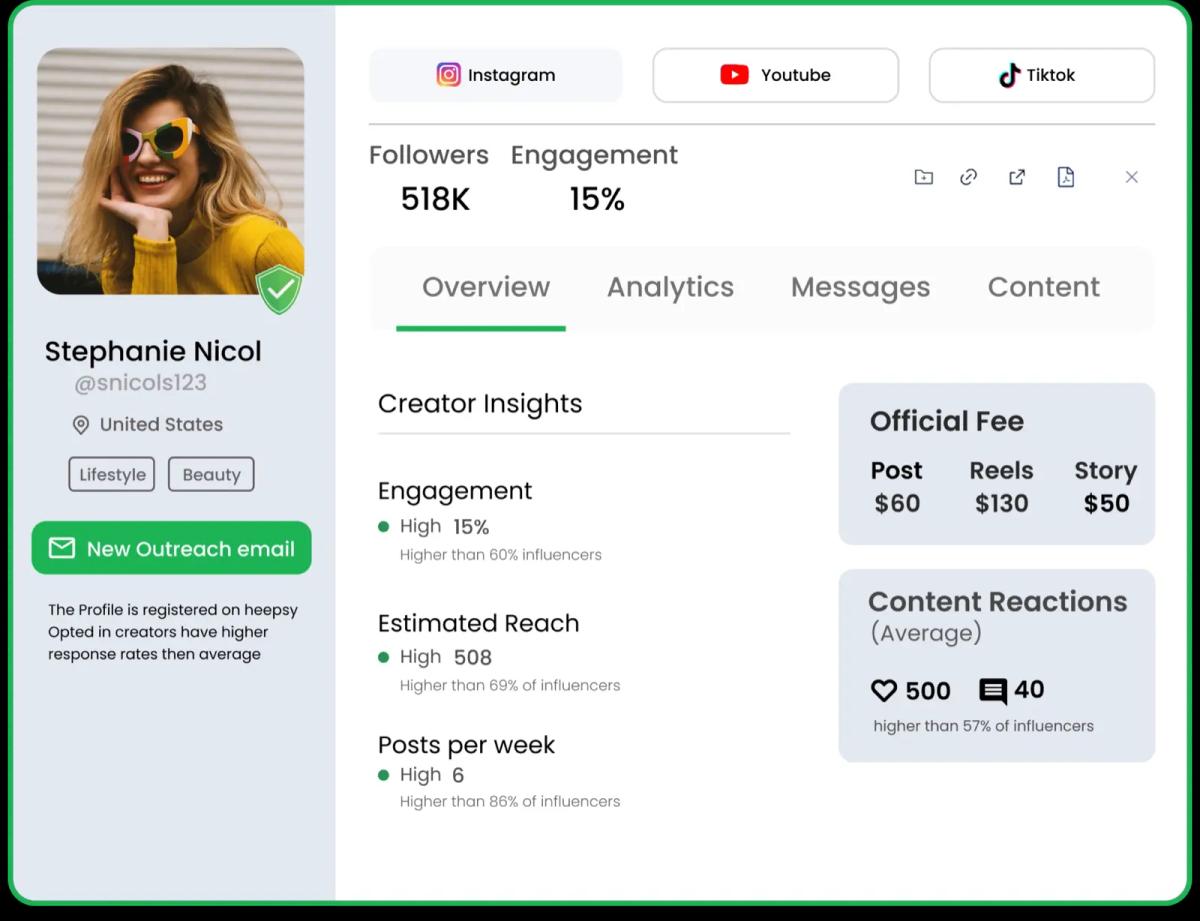1200x921 pixels.
Task: Copy the profile link using the chain icon
Action: point(967,177)
